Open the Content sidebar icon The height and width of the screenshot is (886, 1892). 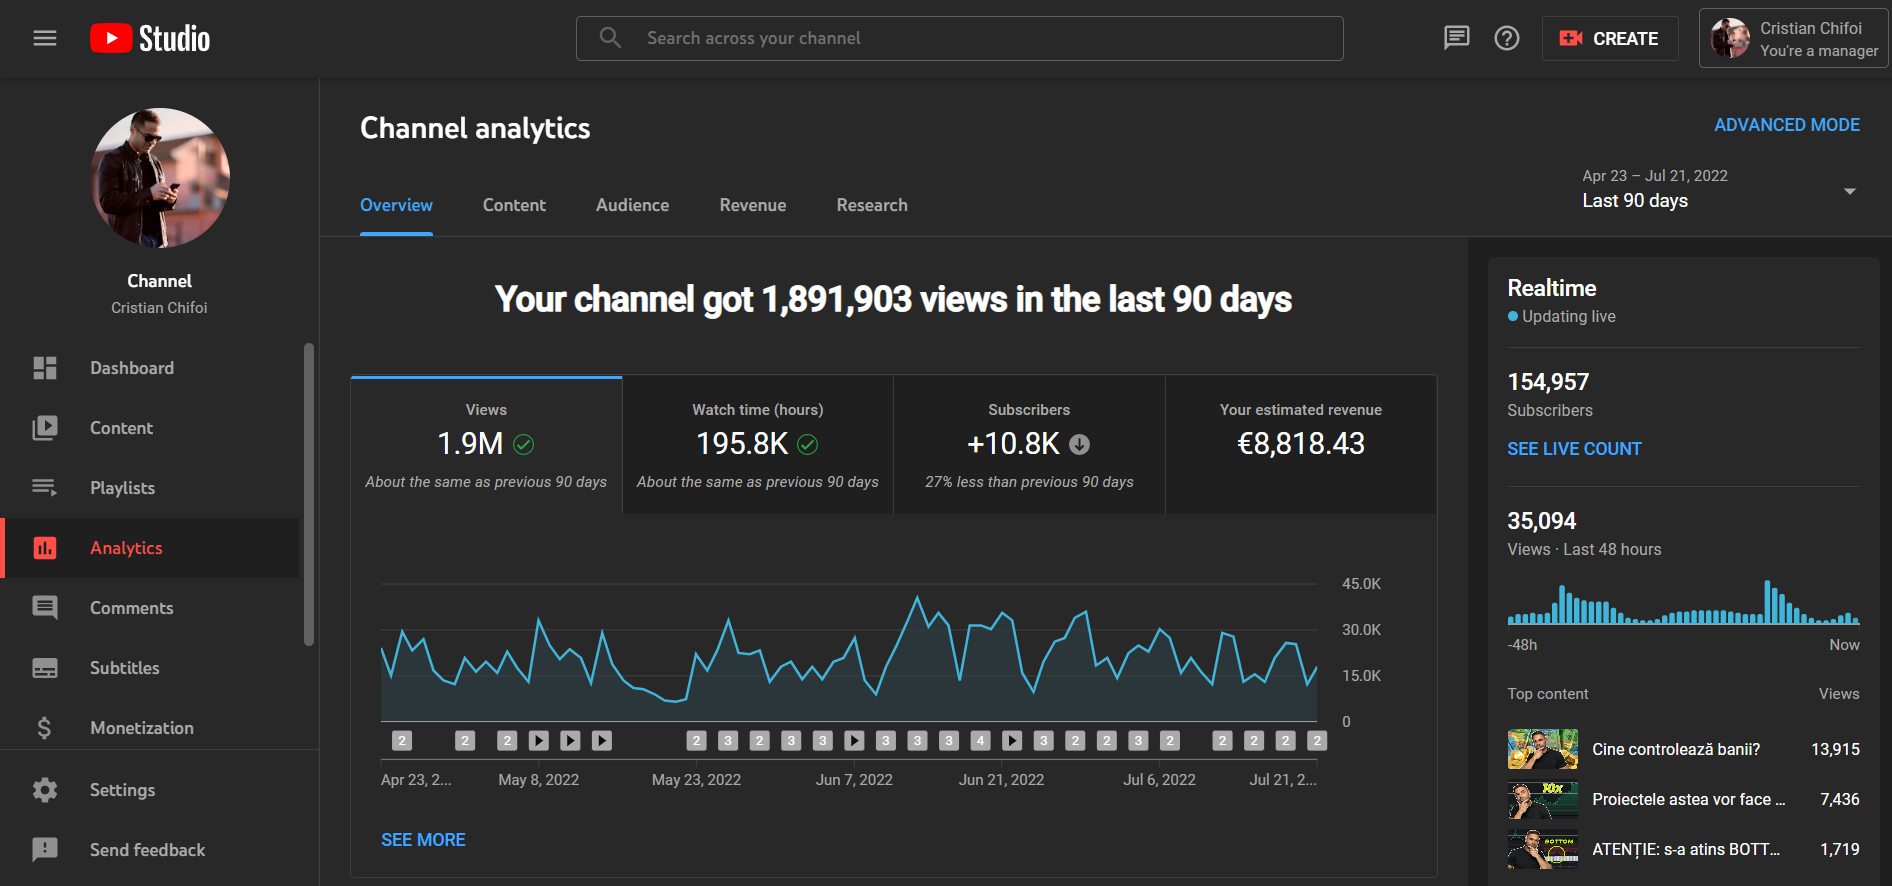pos(45,428)
